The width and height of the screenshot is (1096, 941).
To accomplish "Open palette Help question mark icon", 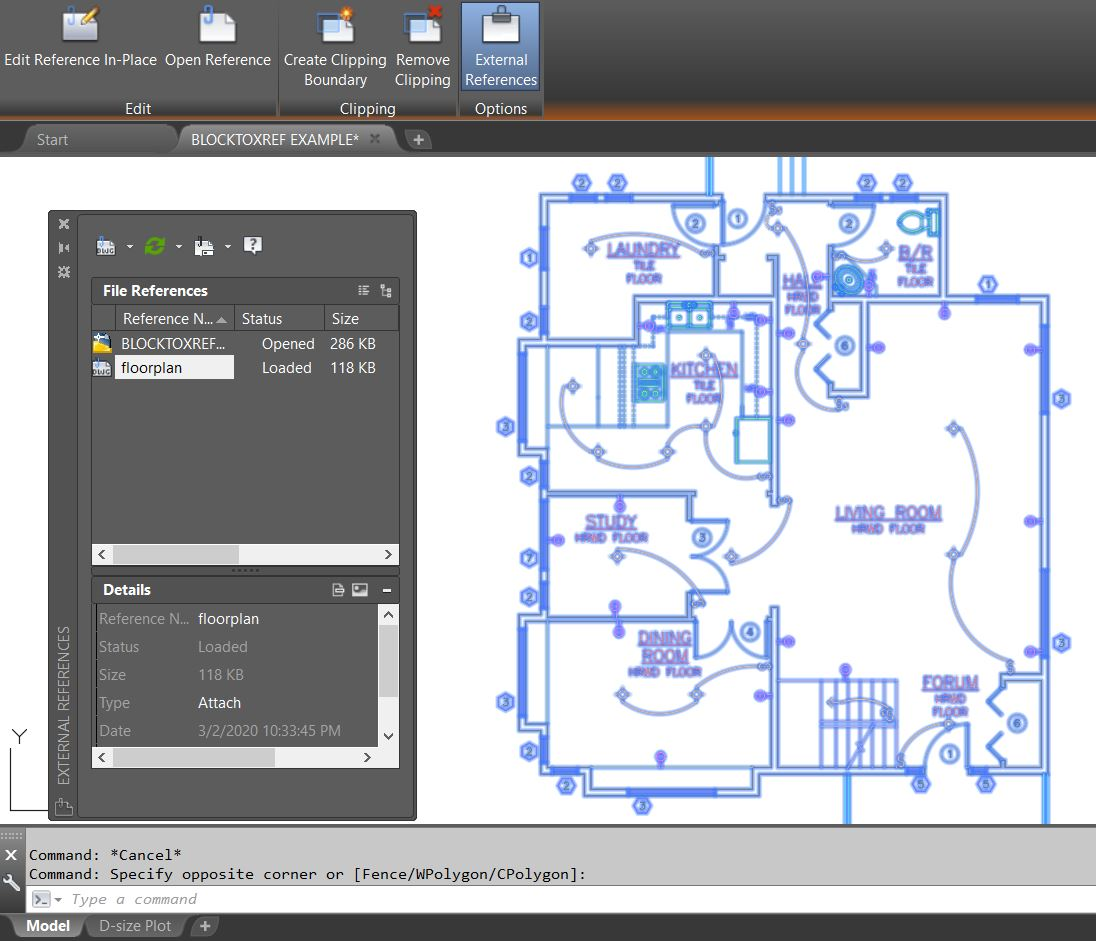I will pyautogui.click(x=253, y=246).
